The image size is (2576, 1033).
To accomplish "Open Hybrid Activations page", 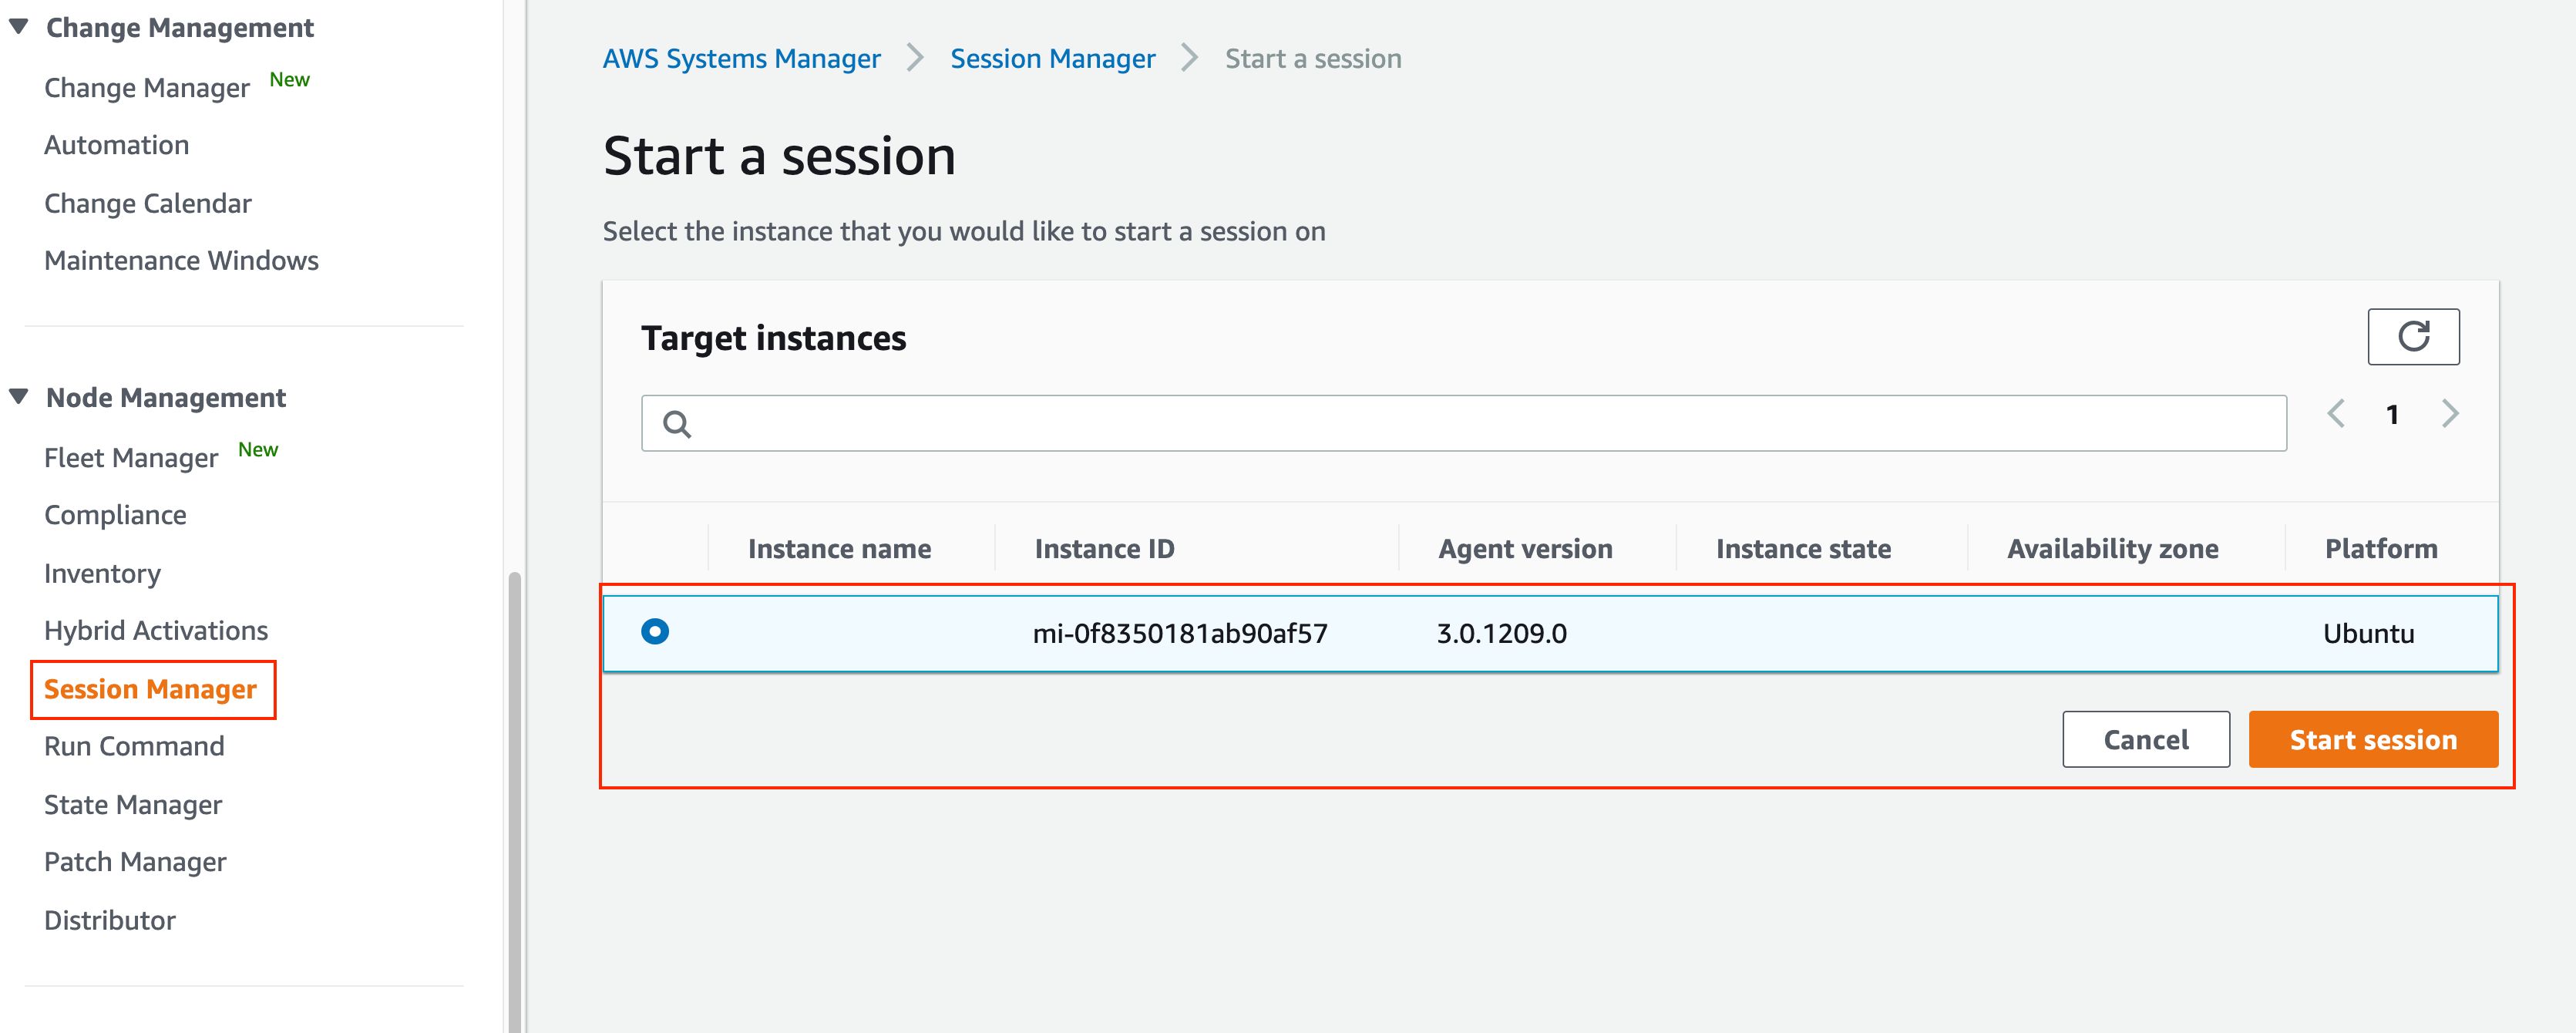I will coord(156,631).
